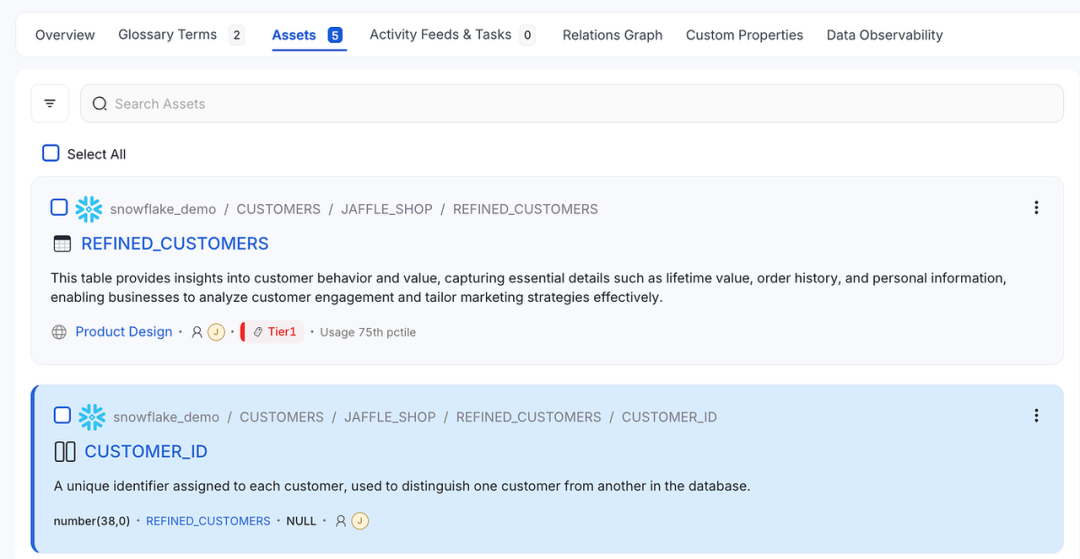Screen dimensions: 1080x559
Task: Click 'NULL' constraint text
Action: pyautogui.click(x=301, y=521)
